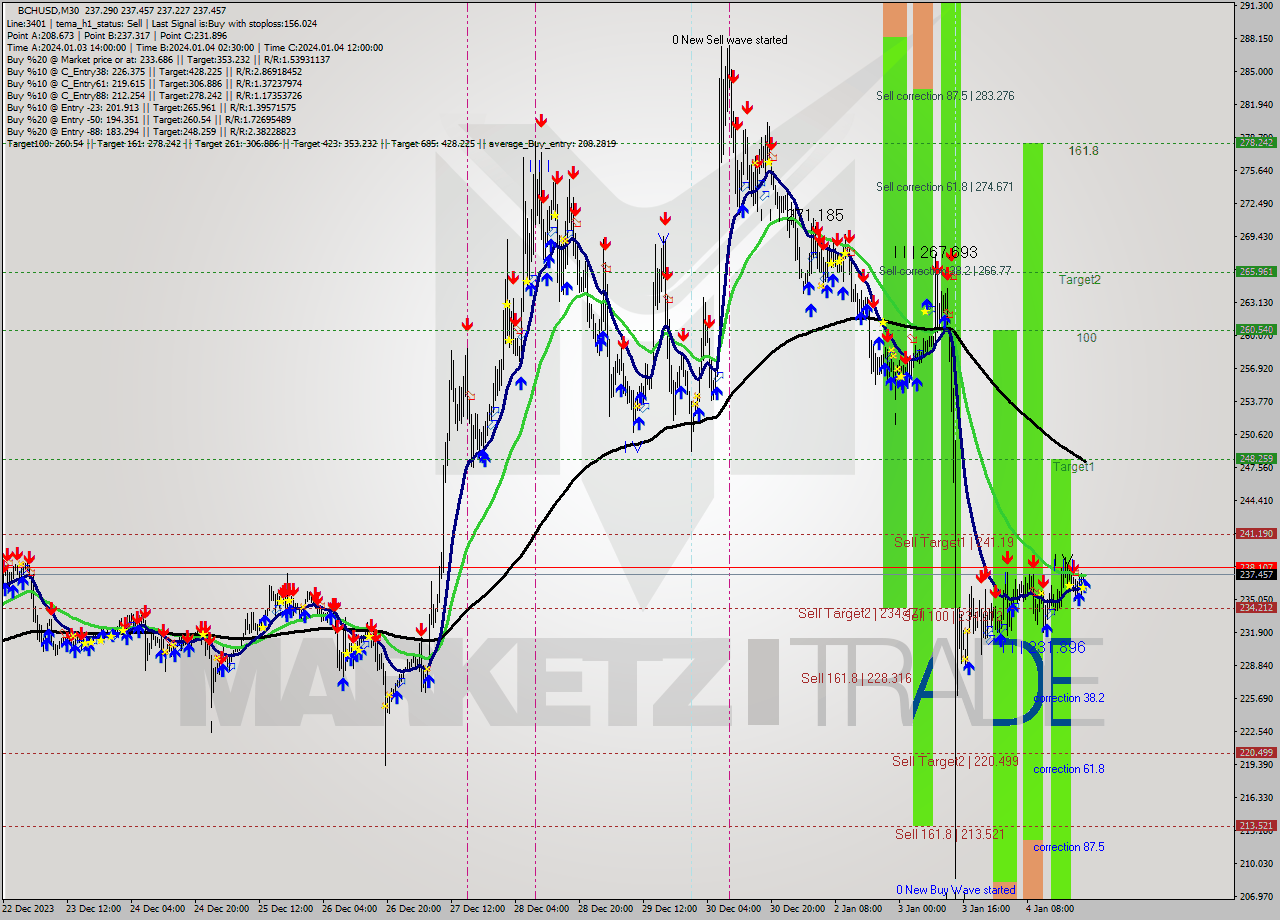
Task: Select the 248.259 green price tag
Action: (1256, 459)
